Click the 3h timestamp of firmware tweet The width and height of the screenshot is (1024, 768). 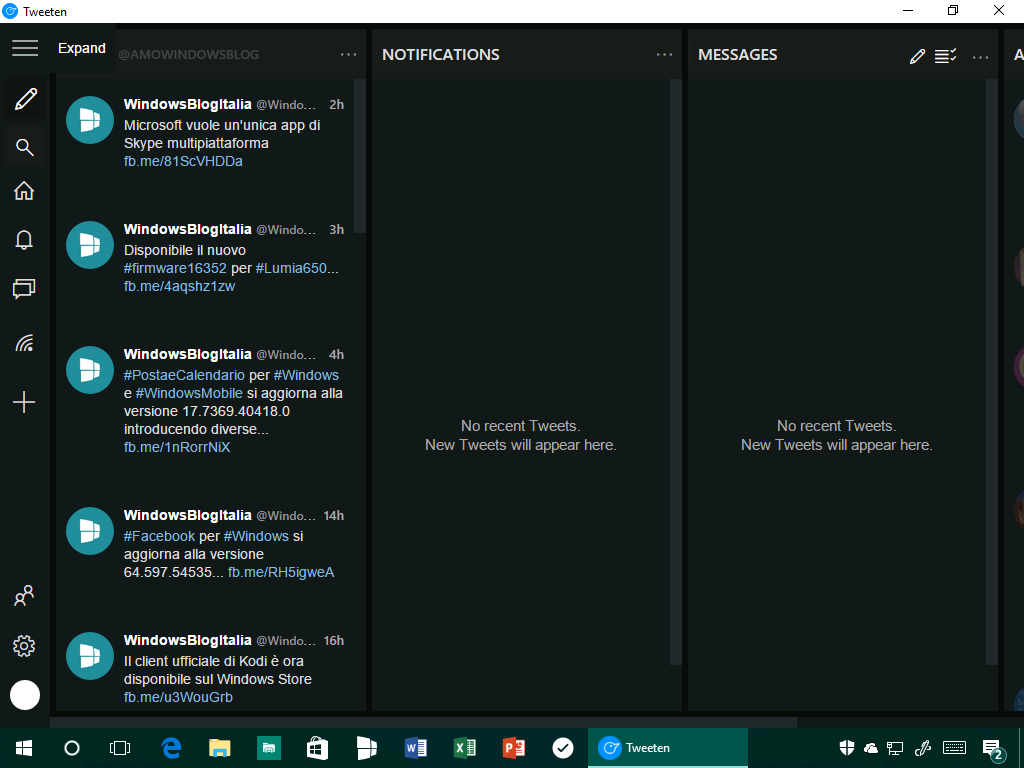pyautogui.click(x=336, y=230)
